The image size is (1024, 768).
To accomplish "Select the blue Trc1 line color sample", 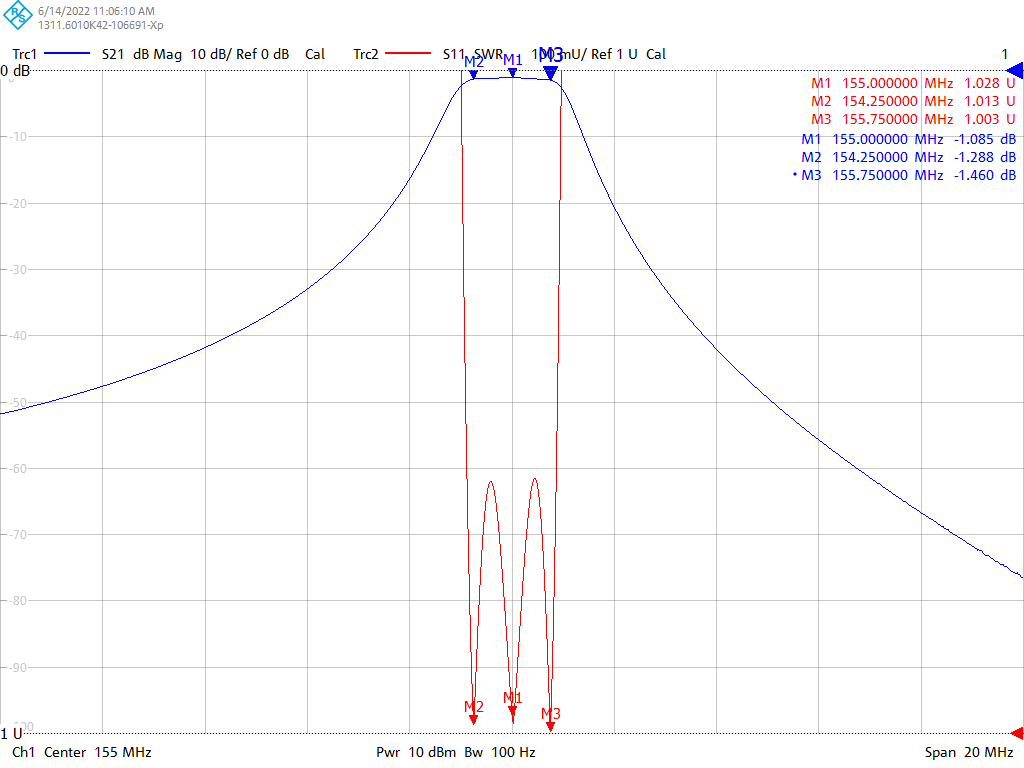I will point(67,54).
